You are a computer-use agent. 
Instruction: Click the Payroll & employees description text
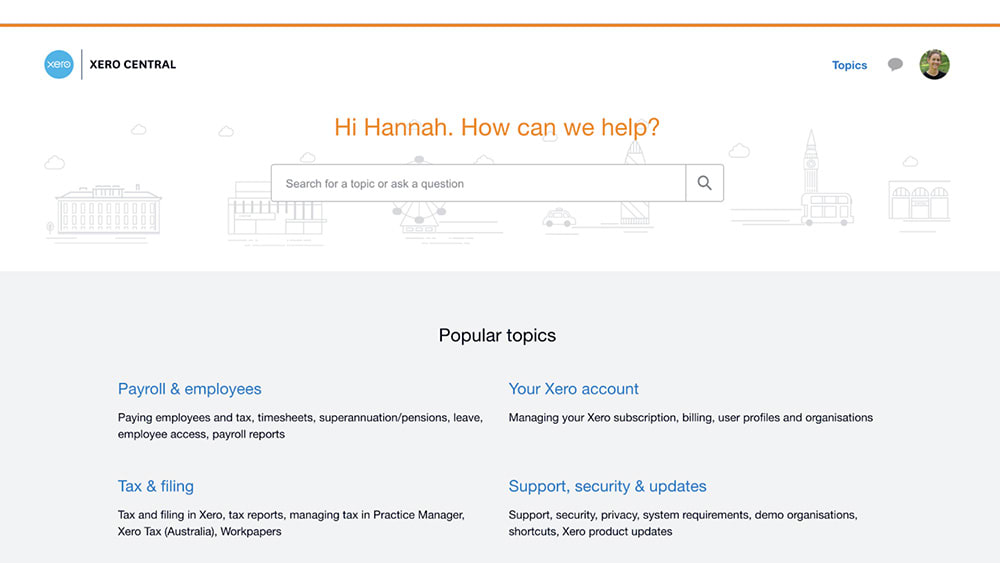coord(299,426)
